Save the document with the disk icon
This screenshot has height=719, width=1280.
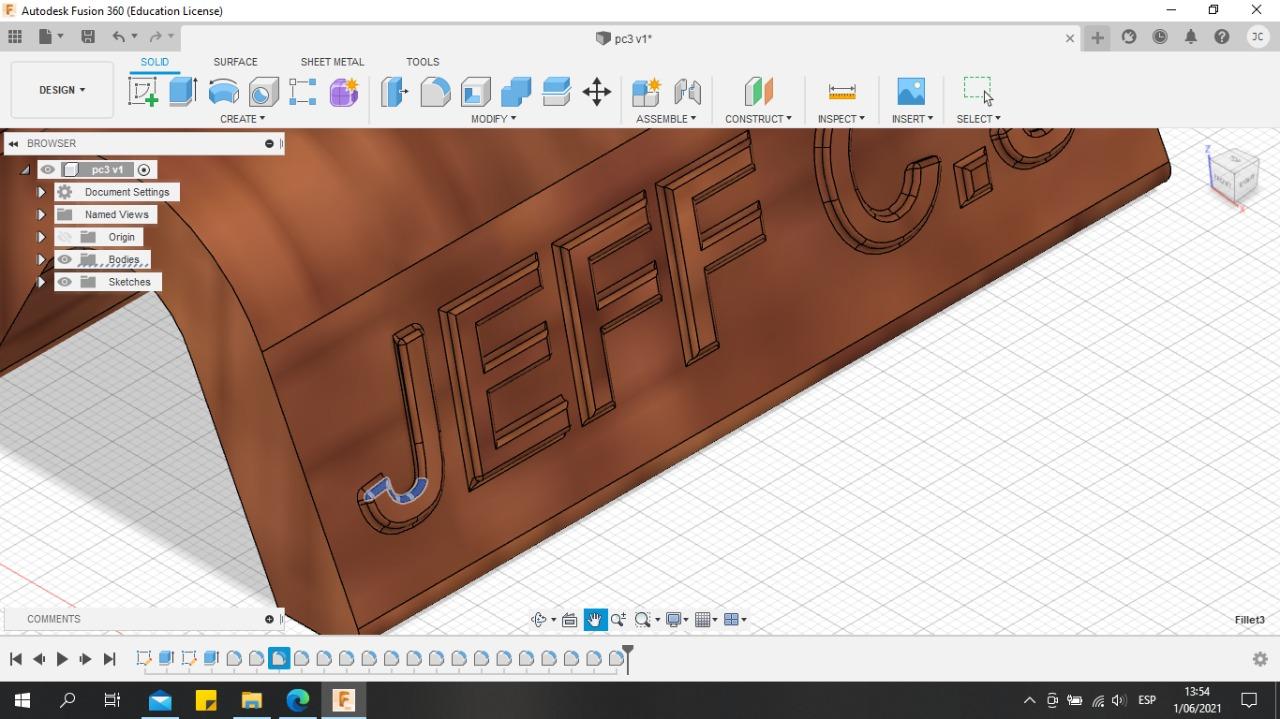(x=88, y=36)
